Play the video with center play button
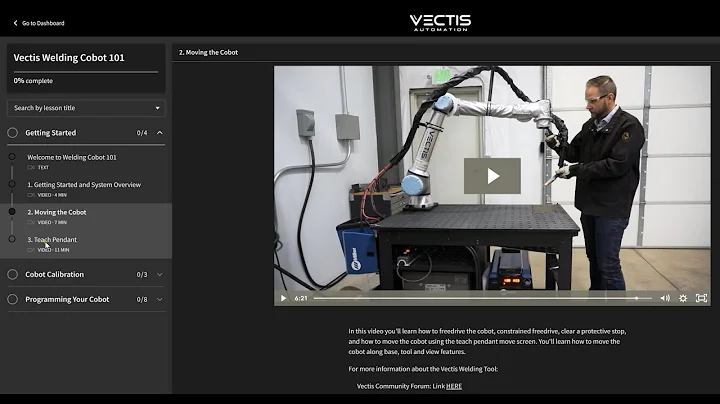The image size is (720, 404). pyautogui.click(x=492, y=176)
